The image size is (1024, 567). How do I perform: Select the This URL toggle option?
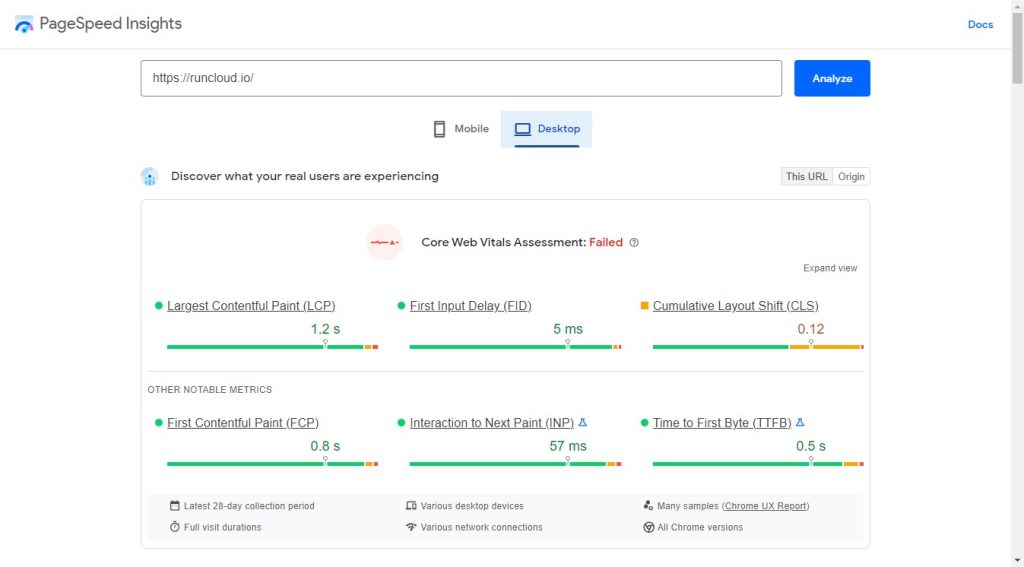coord(807,176)
